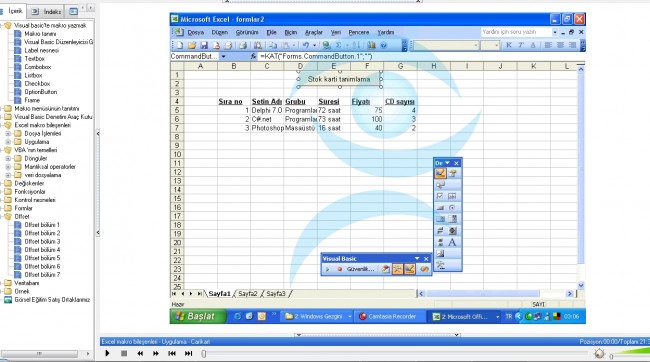Open Properties from Control Toolbox

tap(453, 173)
